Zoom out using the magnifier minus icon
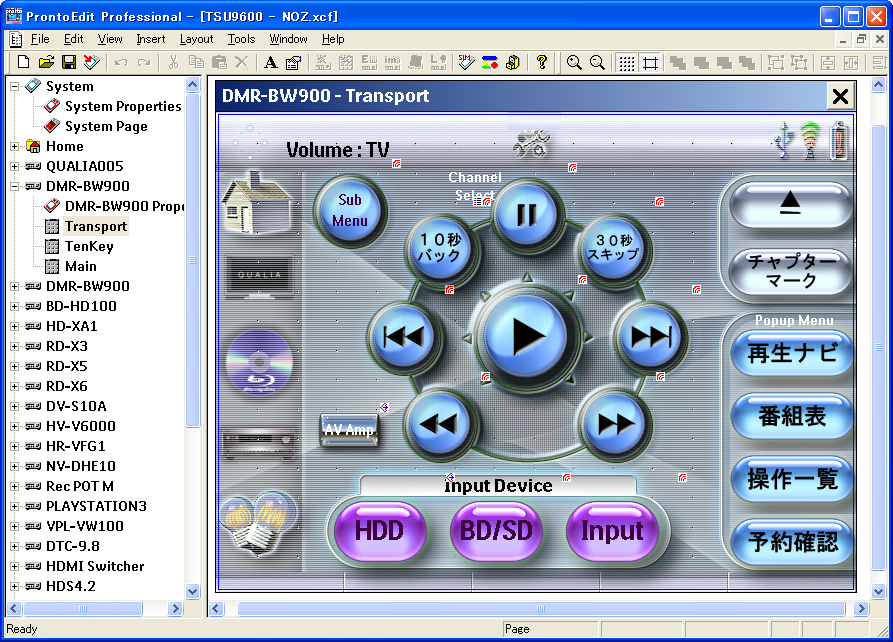The height and width of the screenshot is (642, 893). pyautogui.click(x=597, y=63)
